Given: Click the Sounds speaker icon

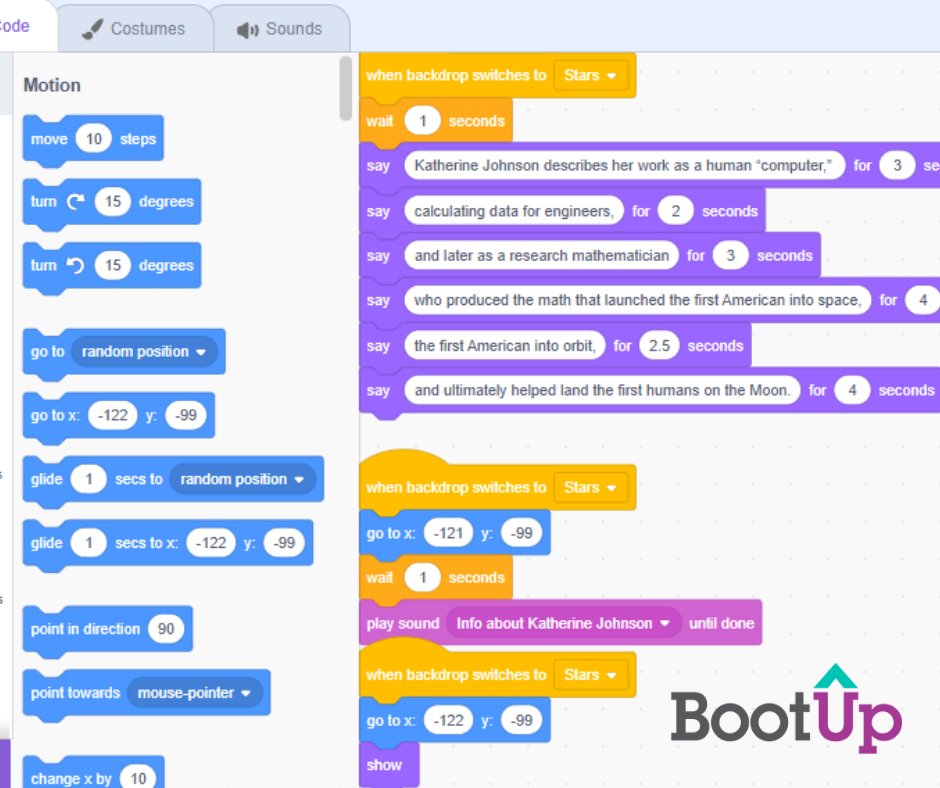Looking at the screenshot, I should 248,29.
